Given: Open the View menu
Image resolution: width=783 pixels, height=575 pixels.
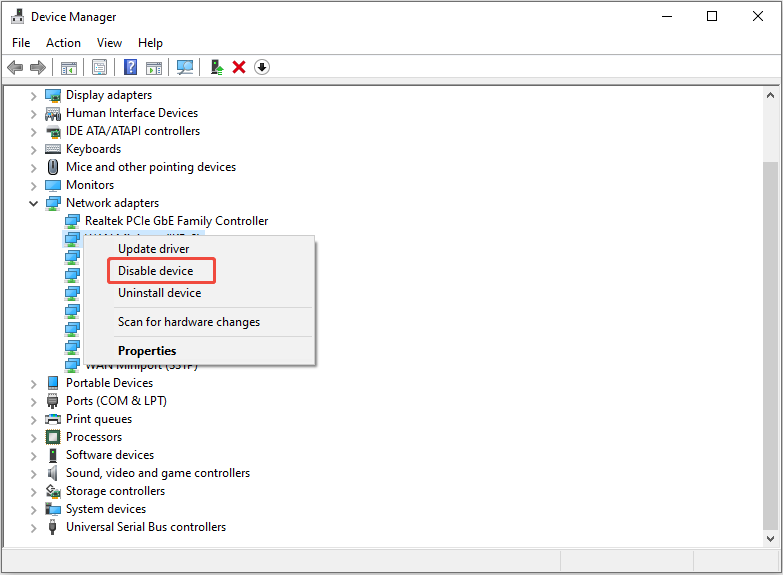Looking at the screenshot, I should (x=109, y=43).
